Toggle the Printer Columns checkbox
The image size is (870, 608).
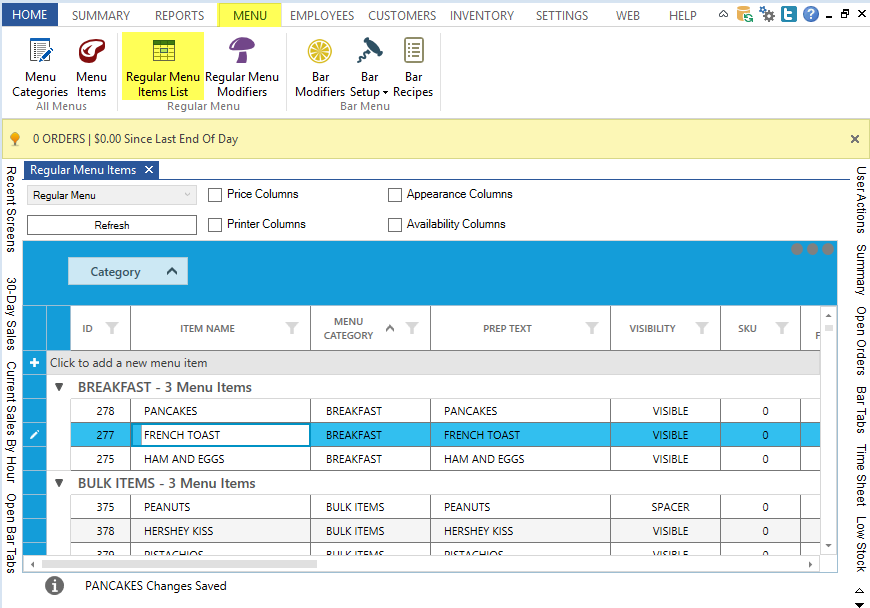(x=215, y=225)
